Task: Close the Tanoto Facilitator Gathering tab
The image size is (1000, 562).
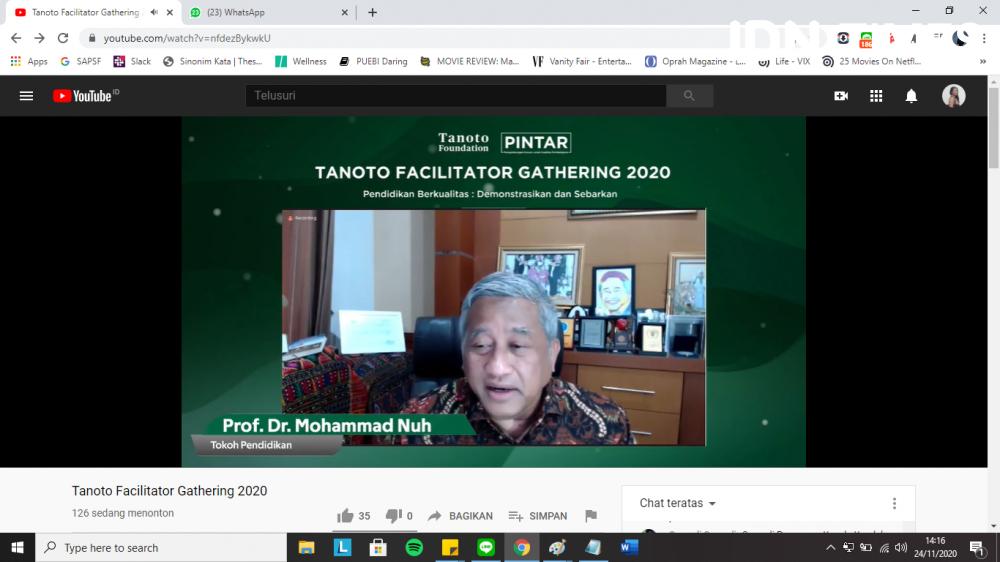Action: point(170,12)
